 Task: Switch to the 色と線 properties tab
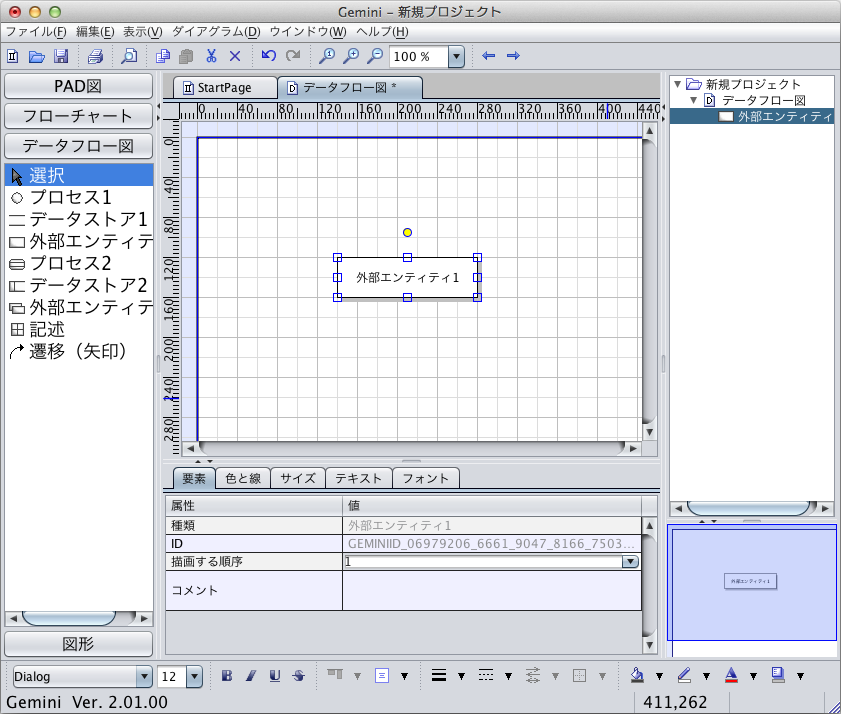(x=243, y=479)
